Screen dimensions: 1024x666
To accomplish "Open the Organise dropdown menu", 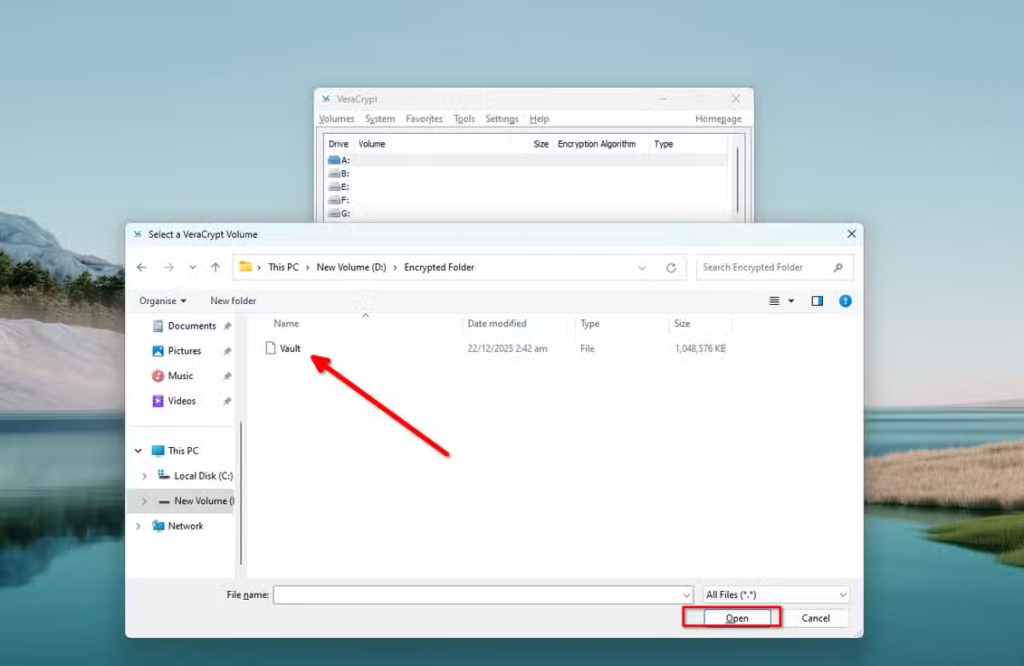I will pyautogui.click(x=162, y=301).
